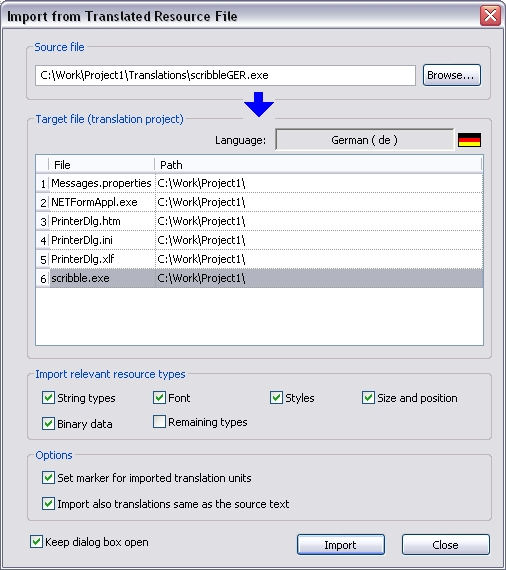Toggle the String types checkbox
506x570 pixels.
click(48, 398)
